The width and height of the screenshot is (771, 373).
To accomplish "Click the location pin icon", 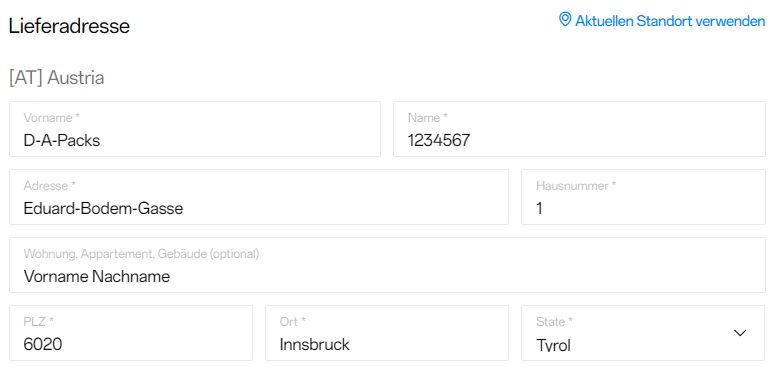I will [x=565, y=20].
